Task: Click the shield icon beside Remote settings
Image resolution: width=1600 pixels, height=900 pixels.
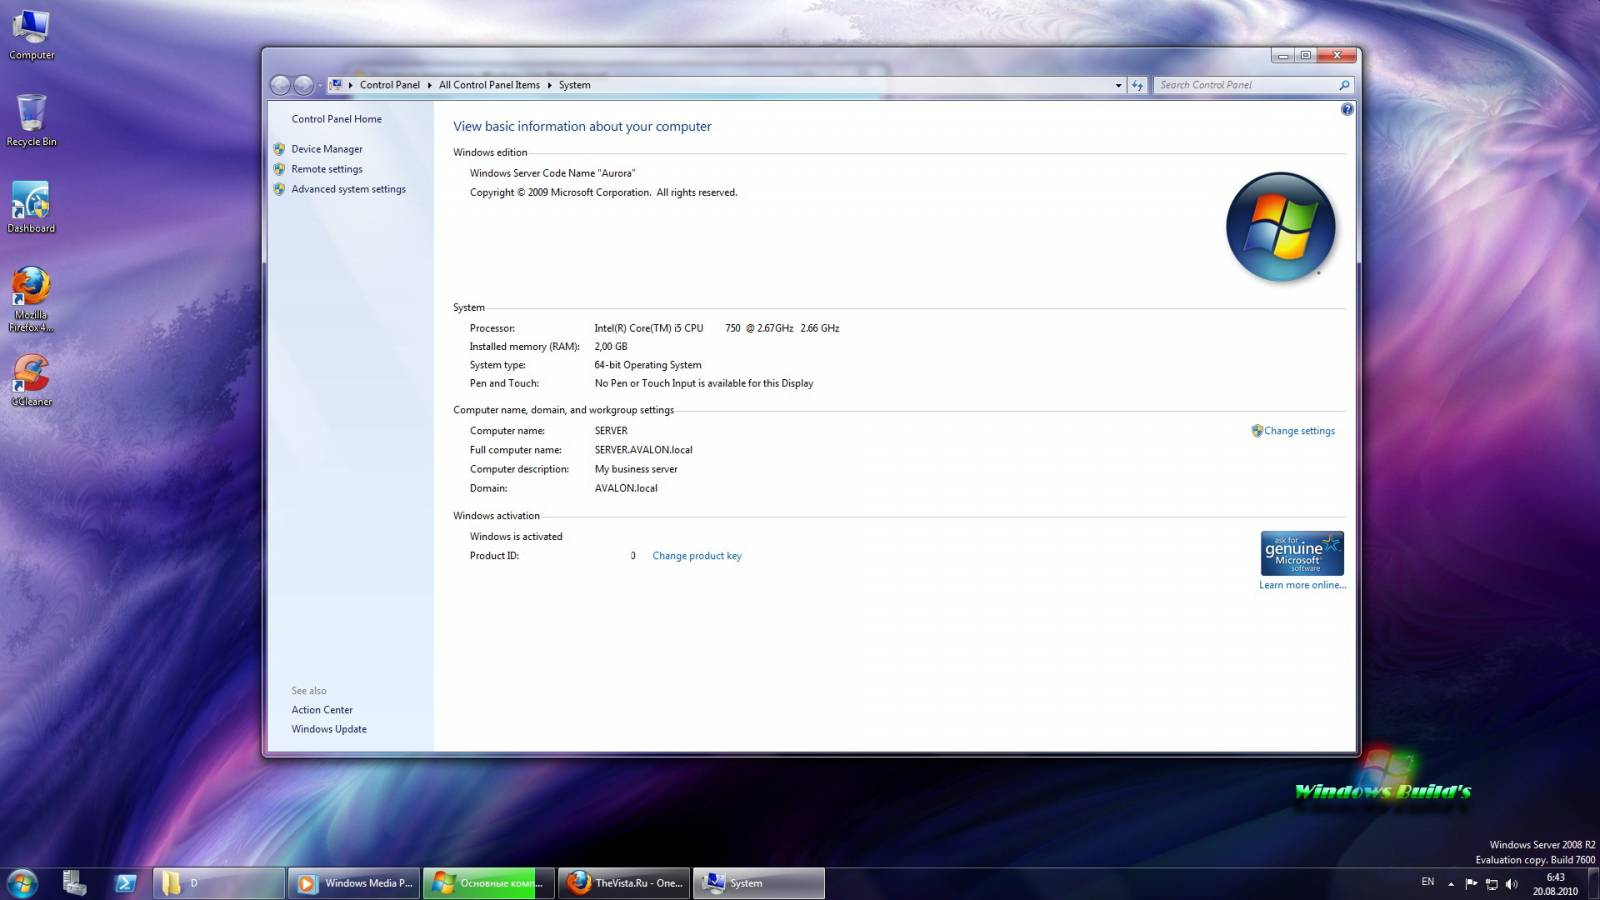Action: 279,169
